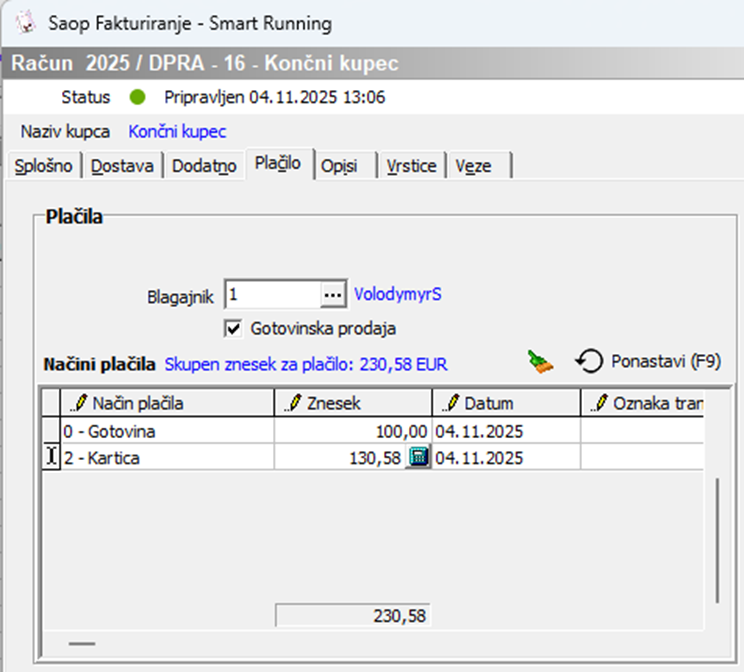Click the 230,58 total sum field
The image size is (744, 672).
click(x=353, y=616)
